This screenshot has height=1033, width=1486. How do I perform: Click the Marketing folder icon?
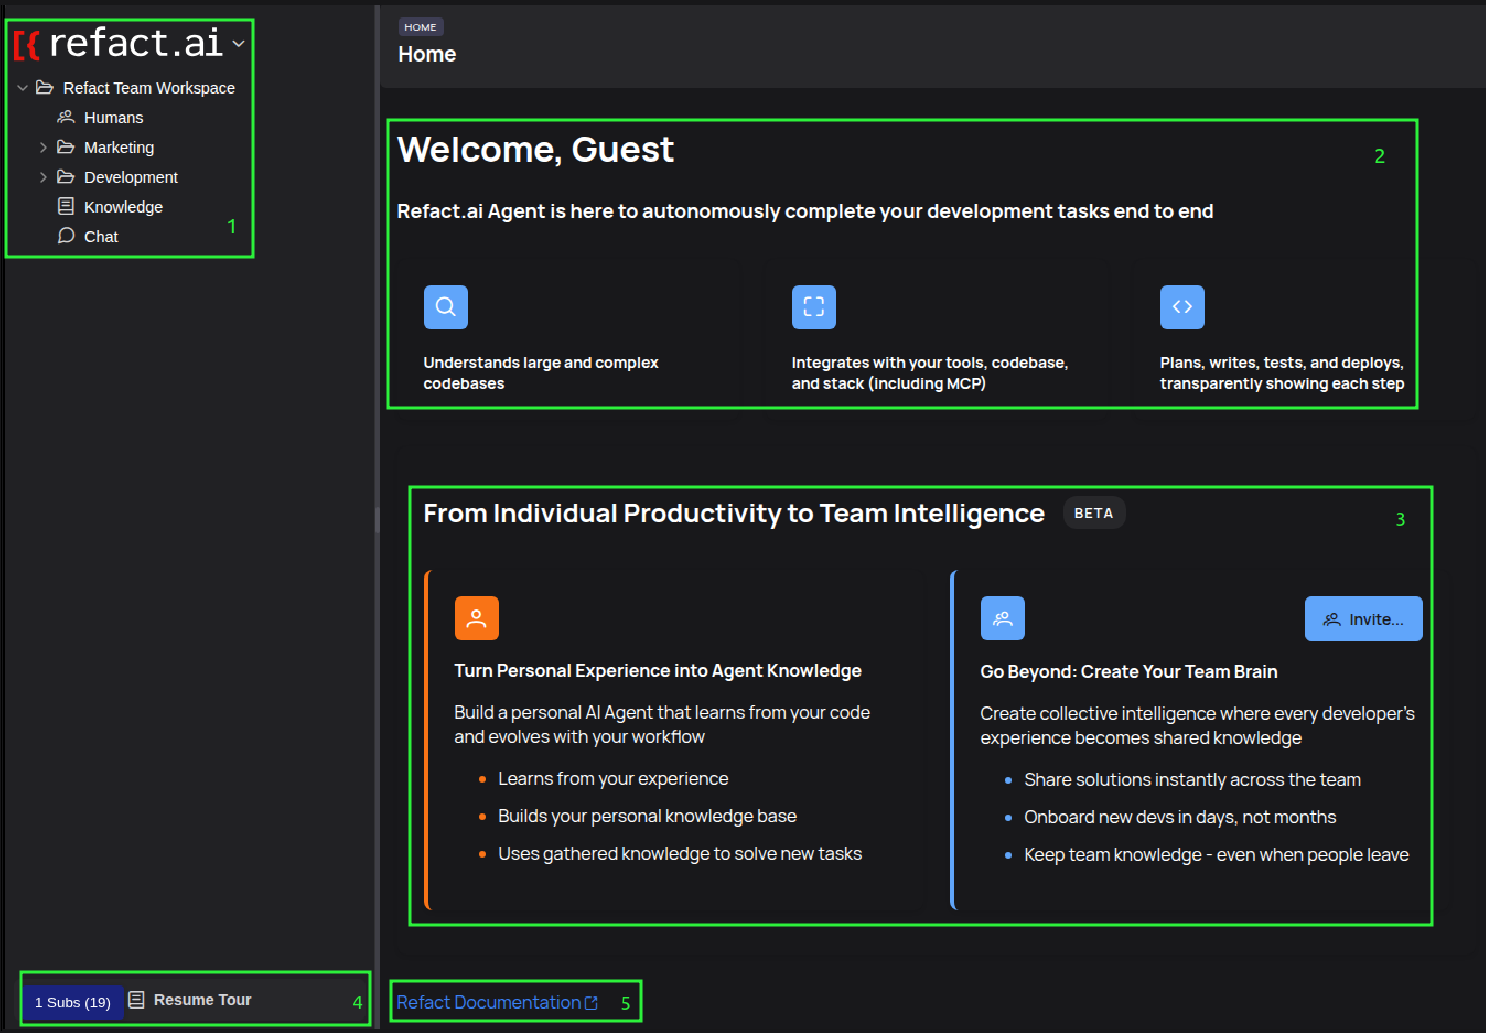66,147
